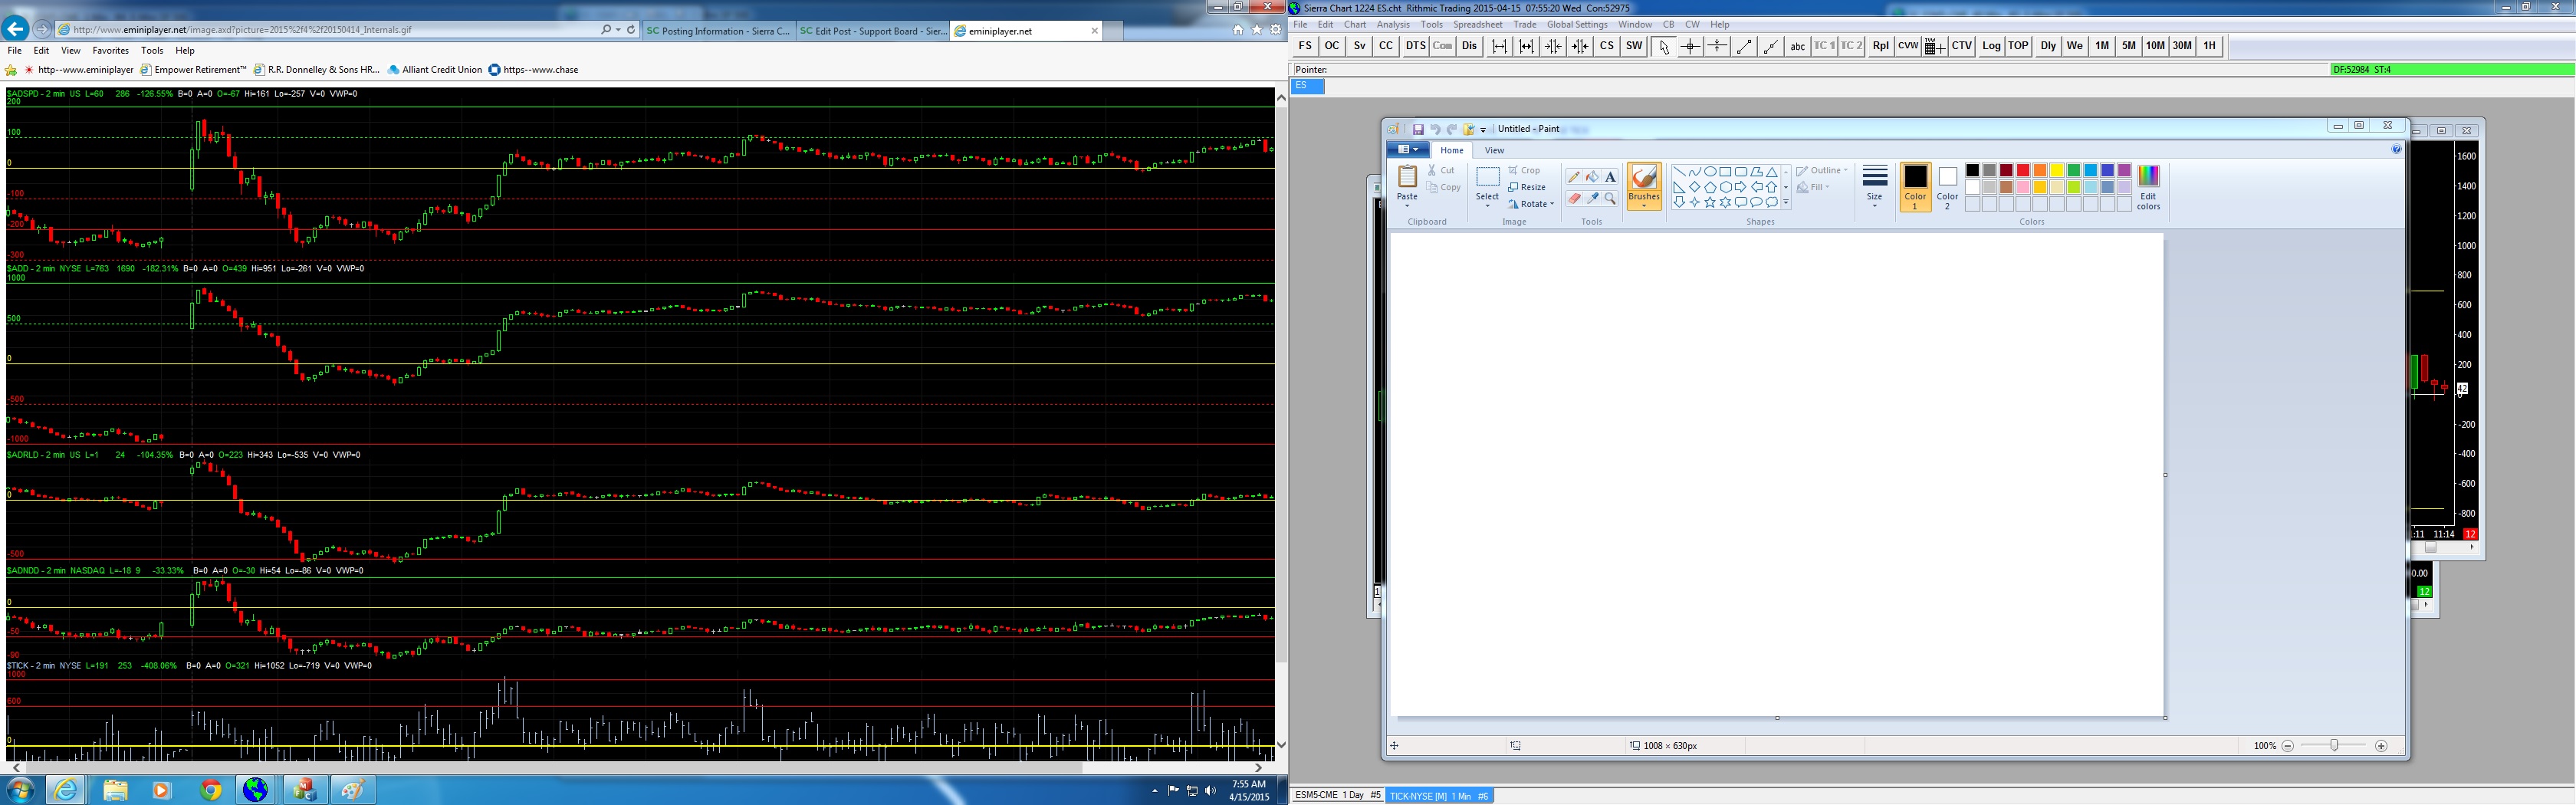Choose the Right arrow shape in Paint
2576x805 pixels.
coord(1741,187)
